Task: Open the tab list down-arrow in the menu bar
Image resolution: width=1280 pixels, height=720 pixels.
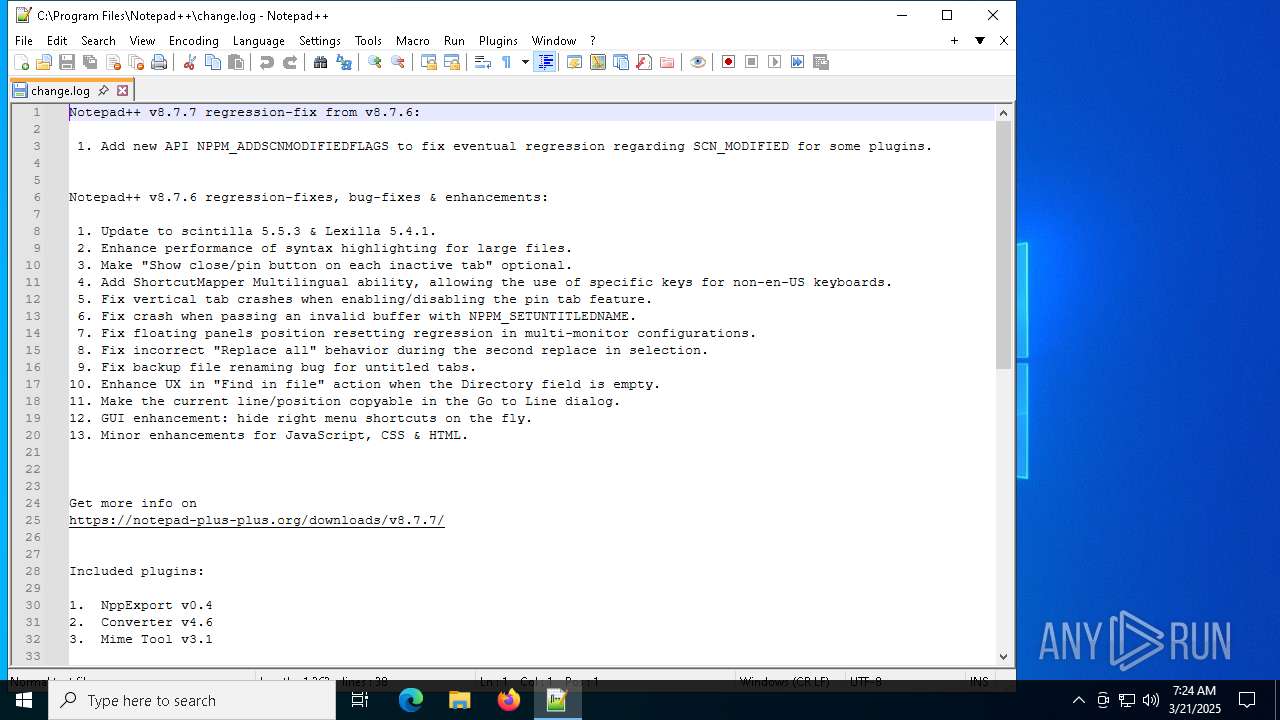Action: pos(980,41)
